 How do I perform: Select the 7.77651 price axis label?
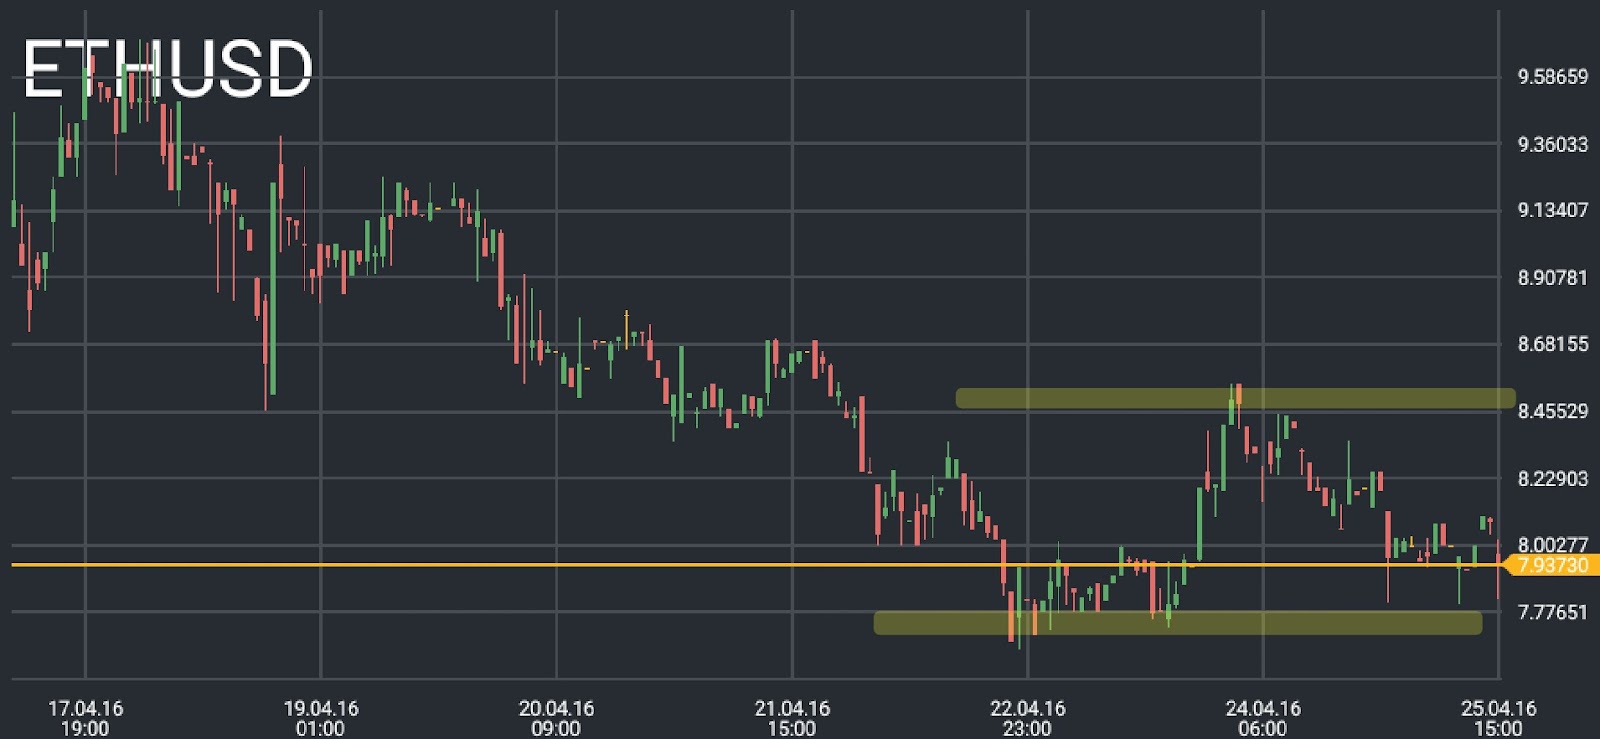point(1552,612)
